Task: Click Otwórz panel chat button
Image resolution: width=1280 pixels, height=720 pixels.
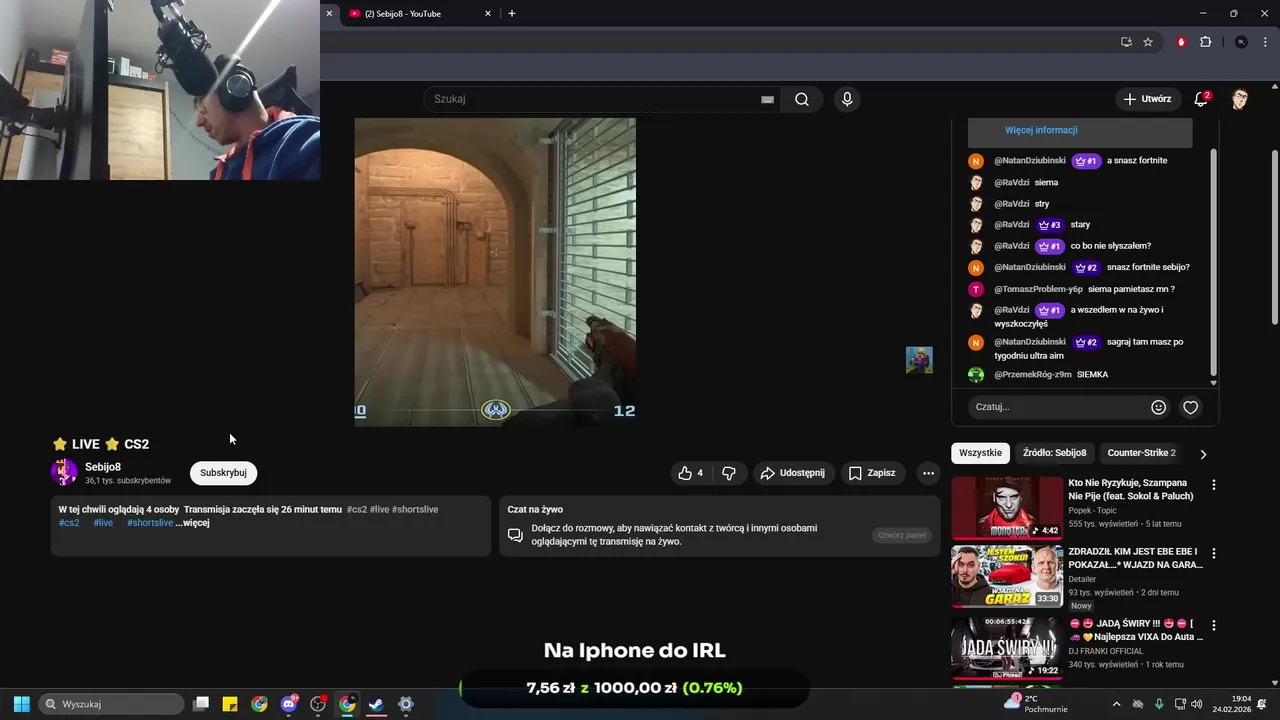Action: coord(902,535)
